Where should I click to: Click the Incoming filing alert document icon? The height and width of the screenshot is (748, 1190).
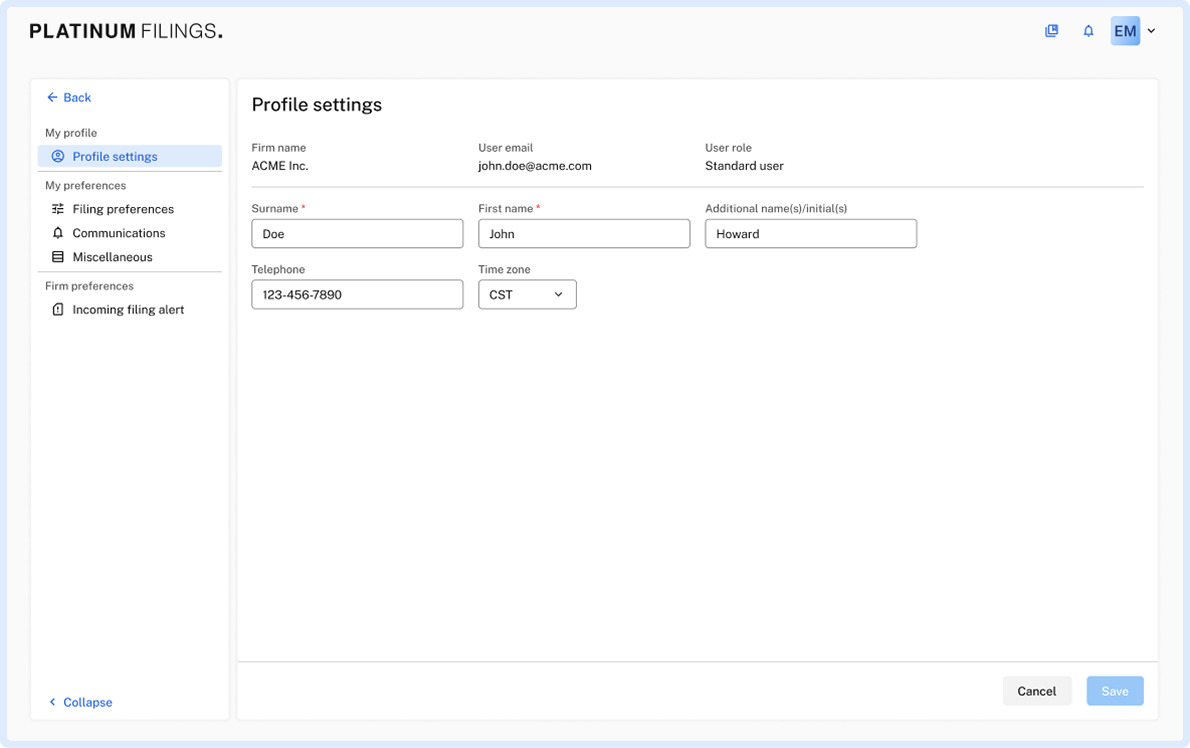[x=58, y=310]
